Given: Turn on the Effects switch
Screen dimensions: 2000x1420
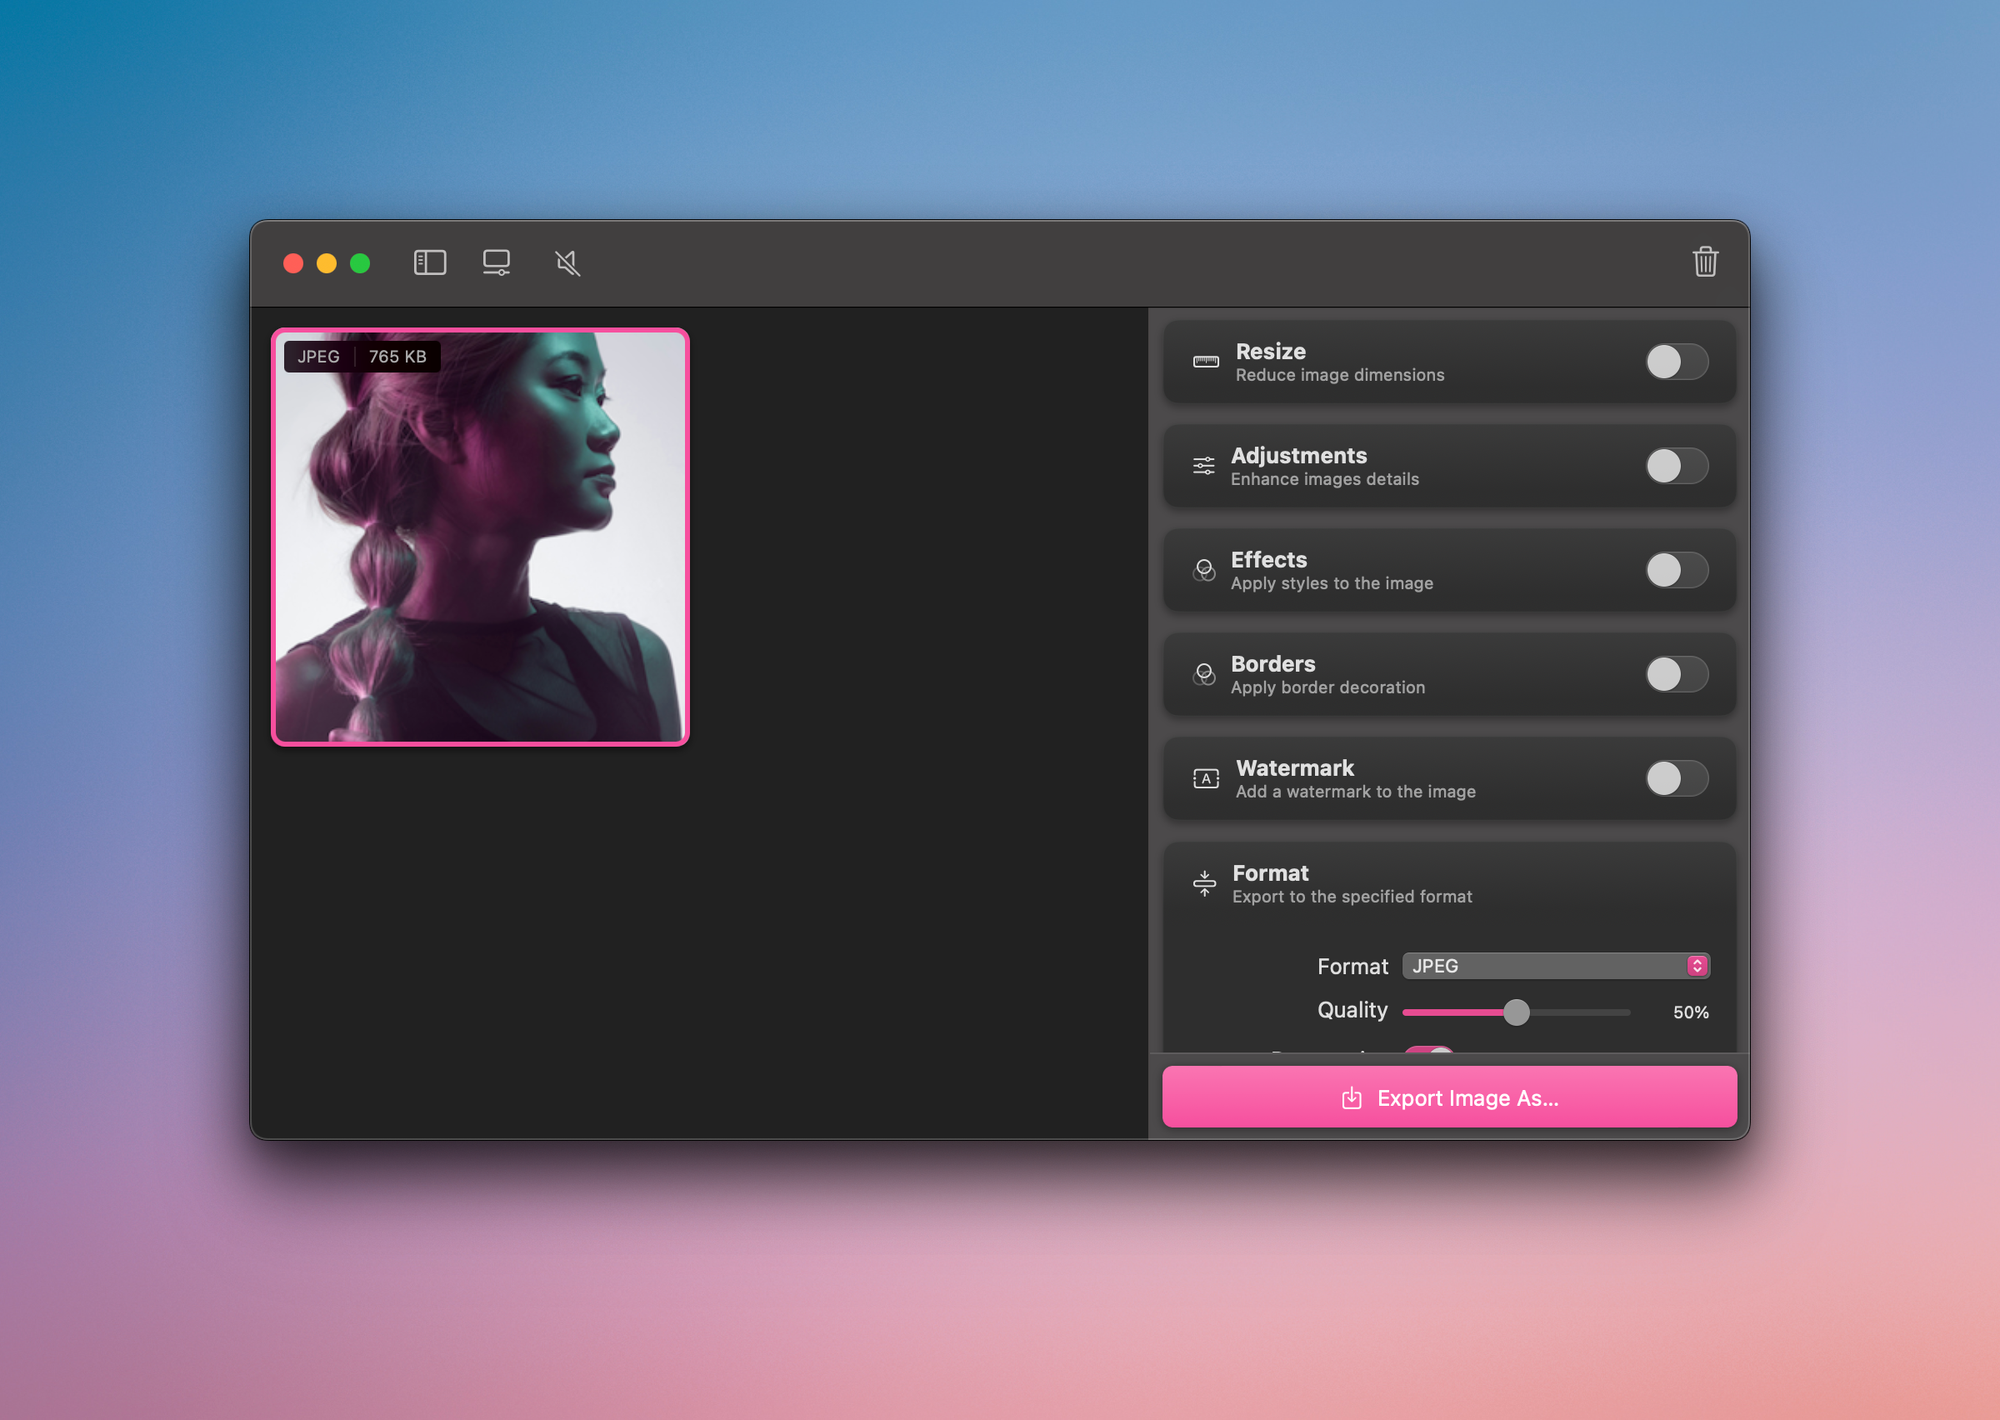Looking at the screenshot, I should click(x=1677, y=570).
